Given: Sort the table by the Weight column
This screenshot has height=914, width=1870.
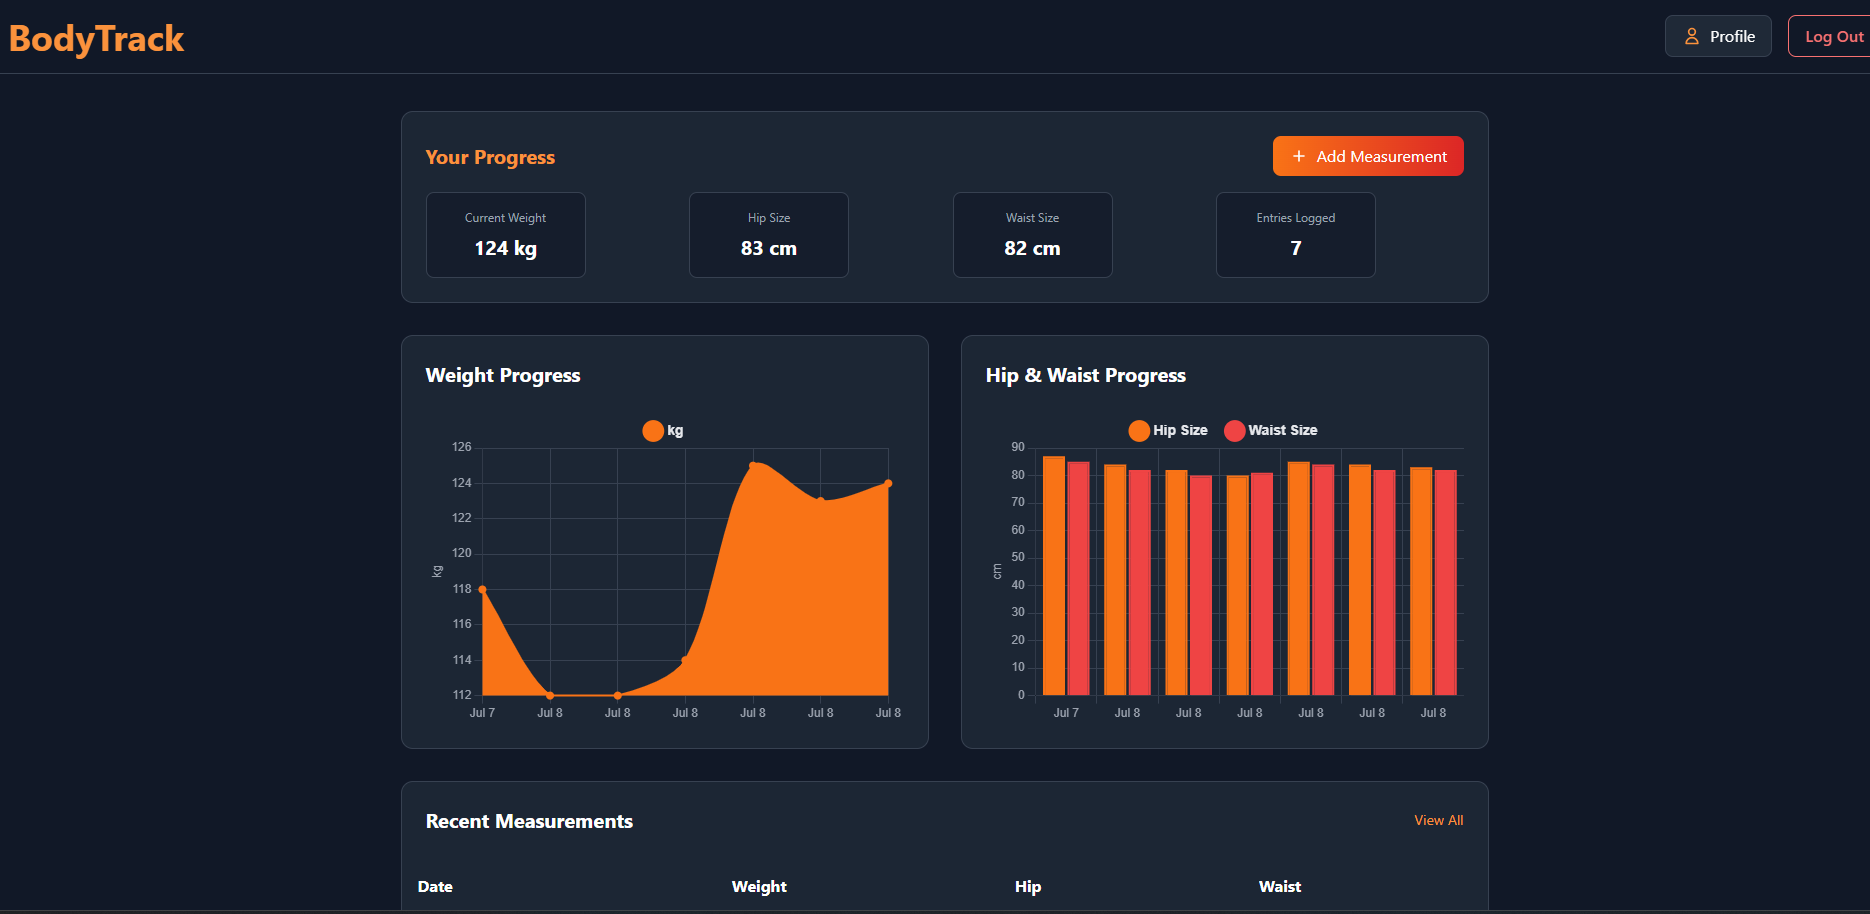Looking at the screenshot, I should tap(759, 886).
